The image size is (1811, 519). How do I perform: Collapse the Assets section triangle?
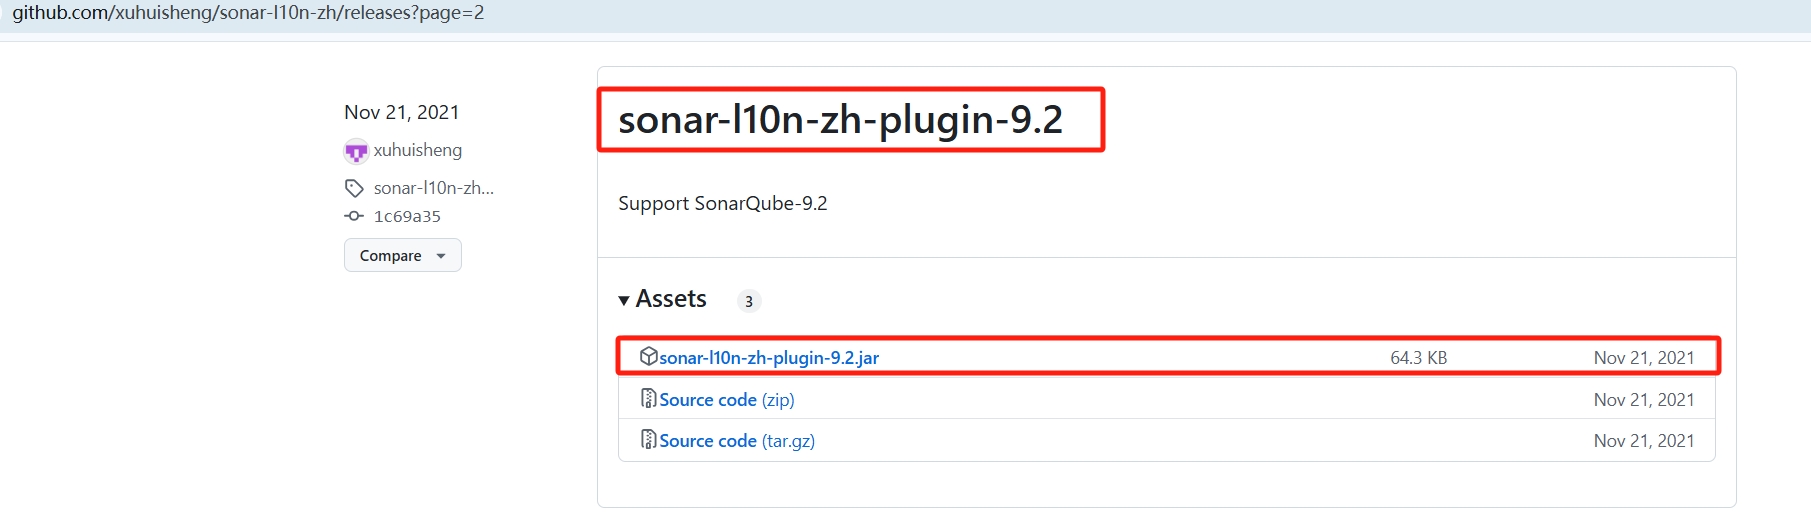[624, 300]
